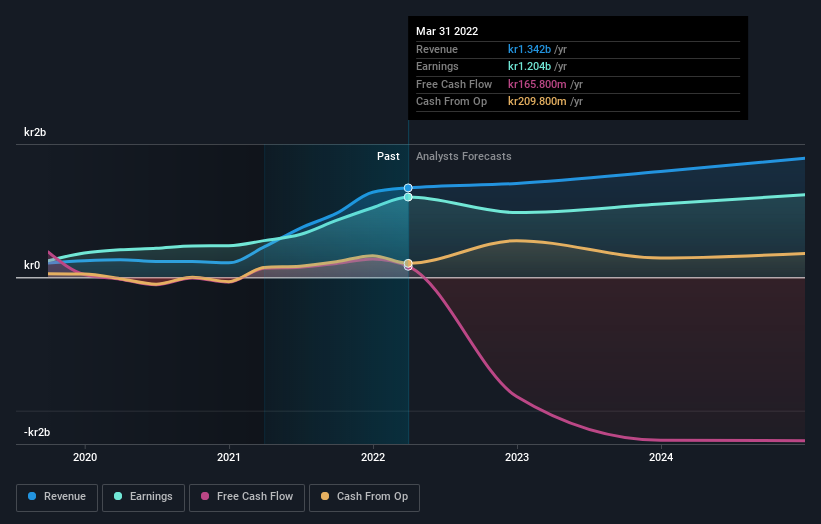Viewport: 821px width, 524px height.
Task: Click the Earnings row label in tooltip
Action: (437, 66)
